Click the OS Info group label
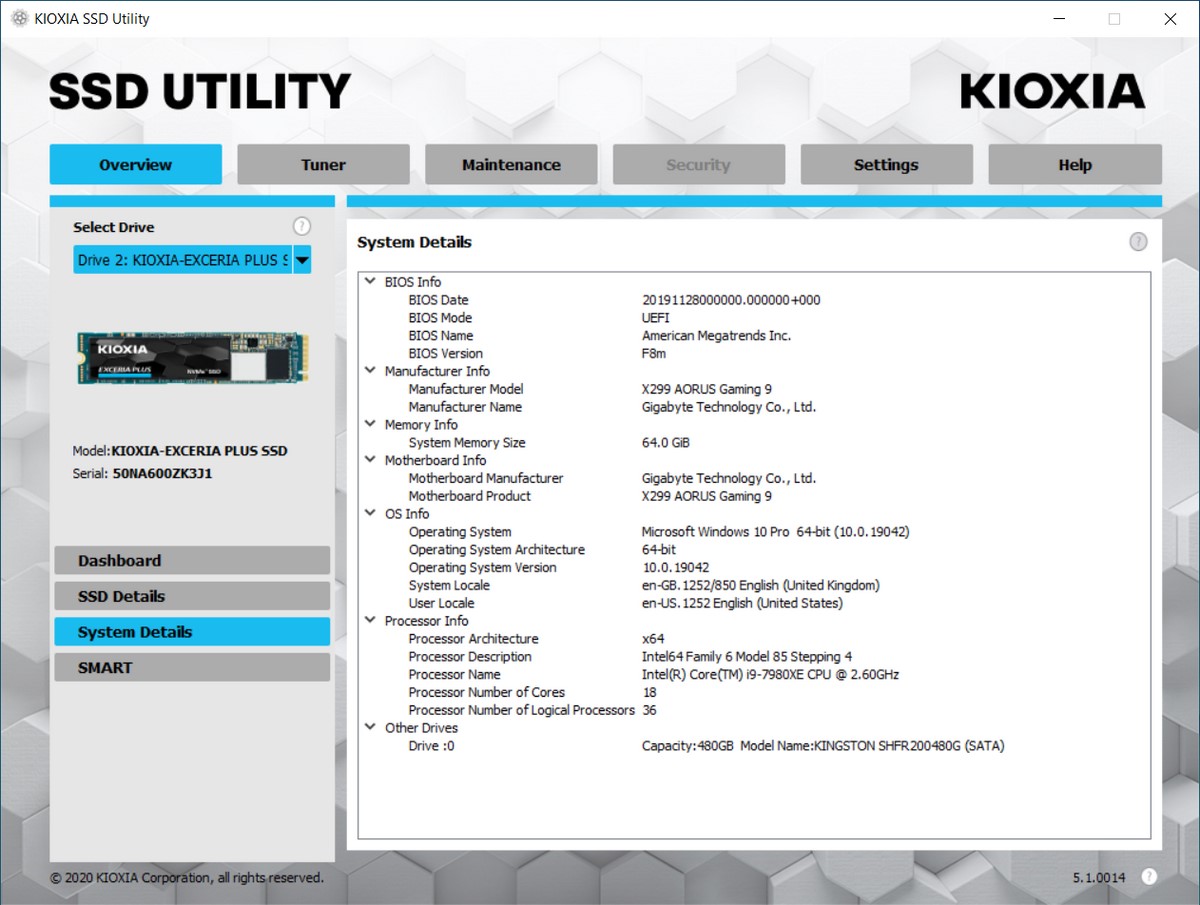This screenshot has width=1200, height=905. (407, 514)
